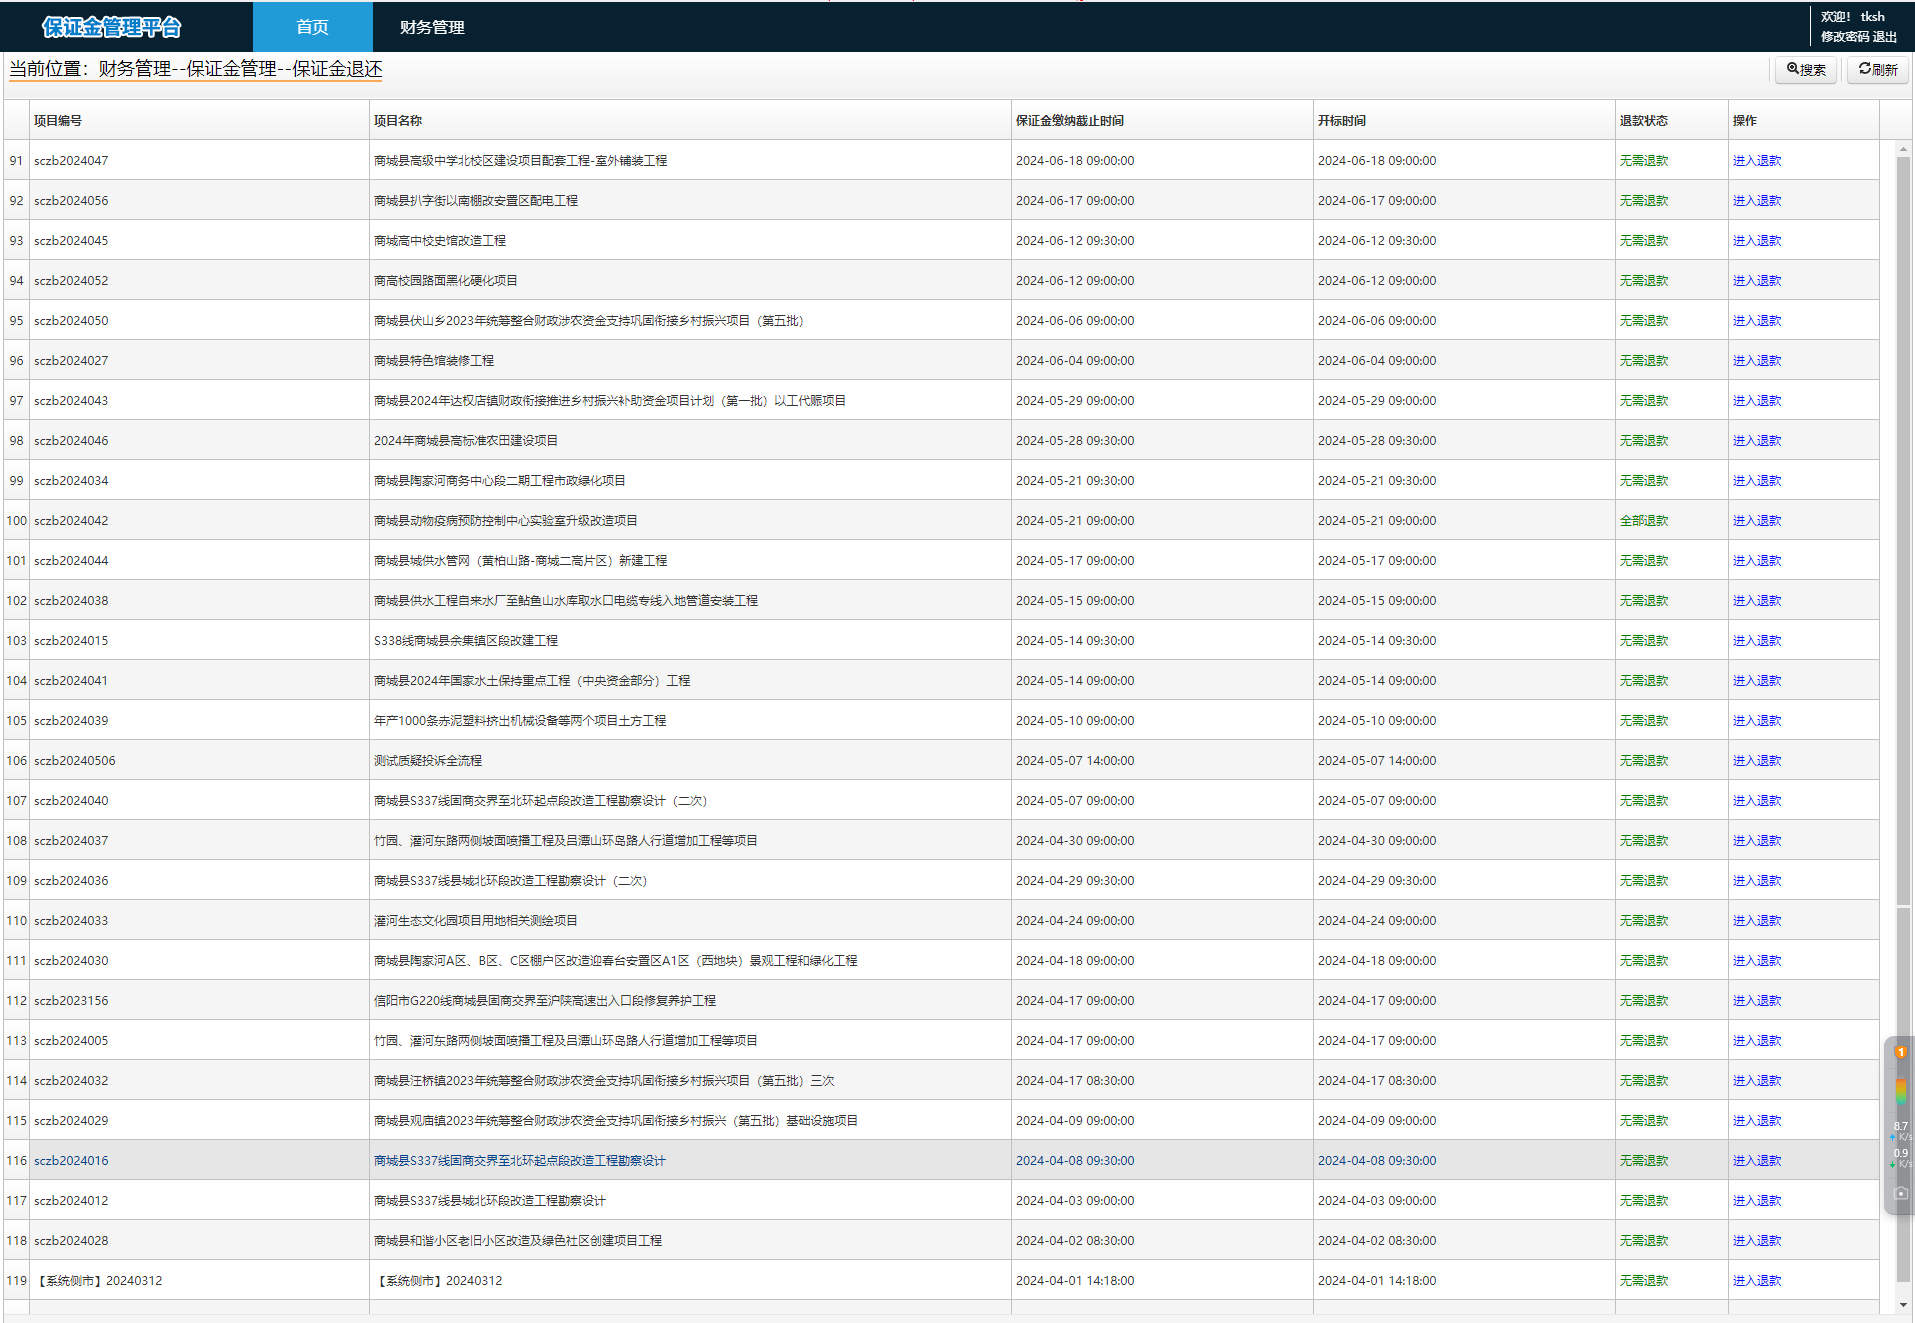The width and height of the screenshot is (1915, 1323).
Task: Click 进入退款 for sczb2024047
Action: (x=1757, y=161)
